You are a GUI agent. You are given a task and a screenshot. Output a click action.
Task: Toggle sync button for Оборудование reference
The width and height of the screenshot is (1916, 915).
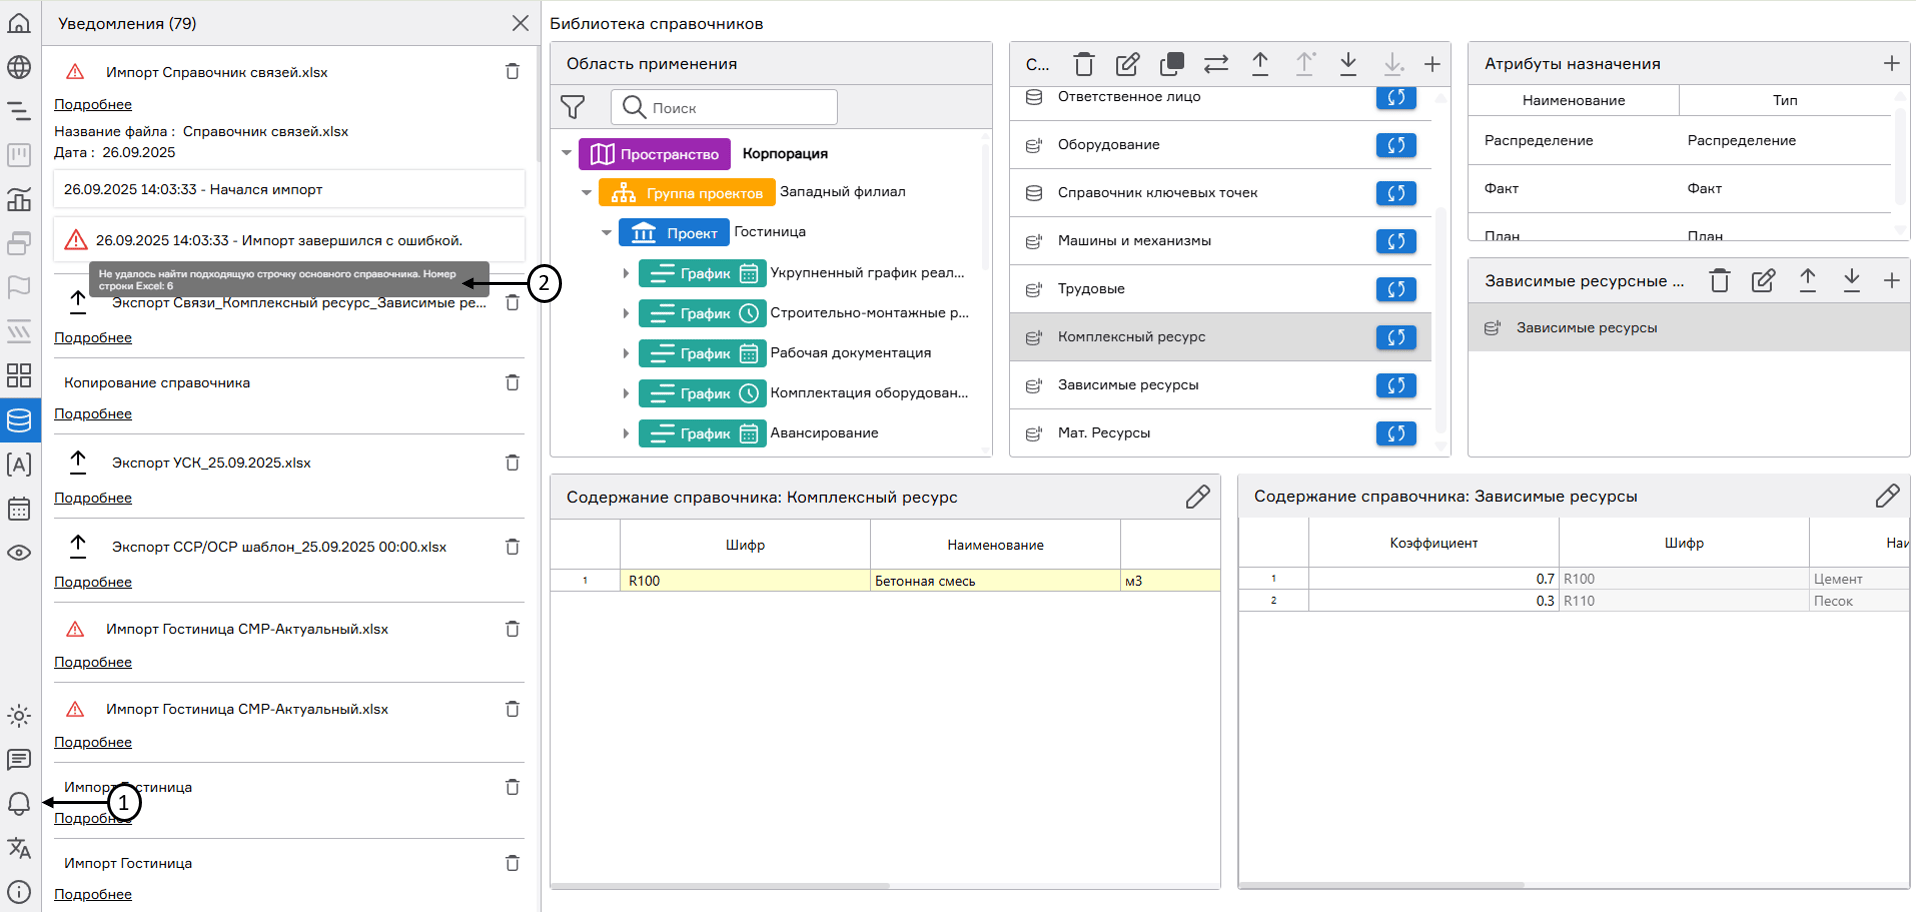click(1395, 145)
